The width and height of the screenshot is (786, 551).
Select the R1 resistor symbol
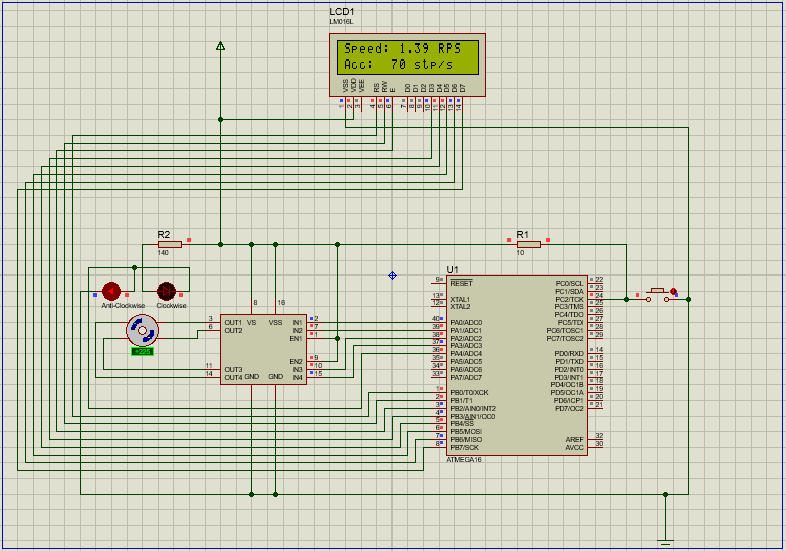pyautogui.click(x=529, y=244)
